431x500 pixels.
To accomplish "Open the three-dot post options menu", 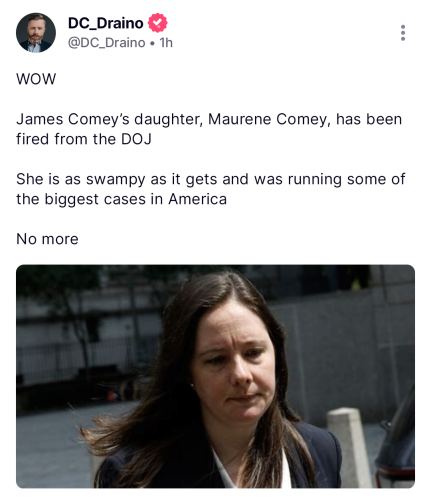I will [403, 33].
